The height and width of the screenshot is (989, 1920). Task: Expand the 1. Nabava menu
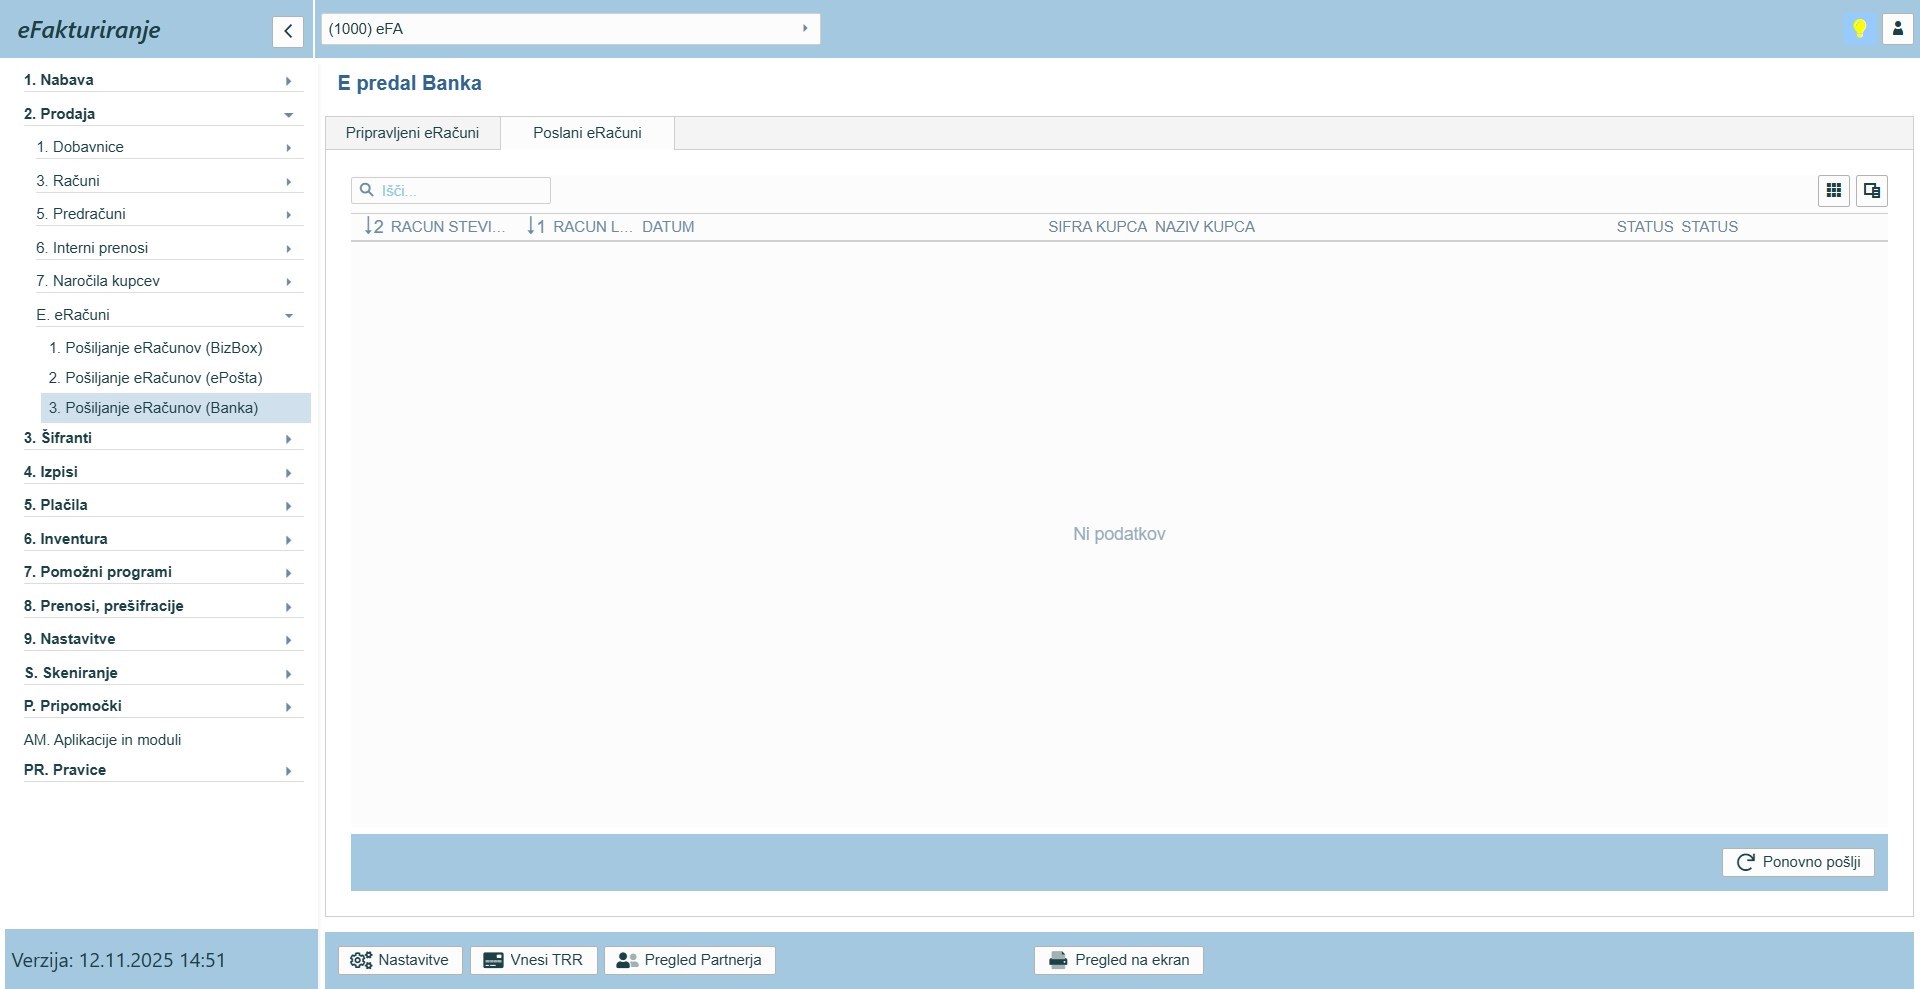[160, 80]
